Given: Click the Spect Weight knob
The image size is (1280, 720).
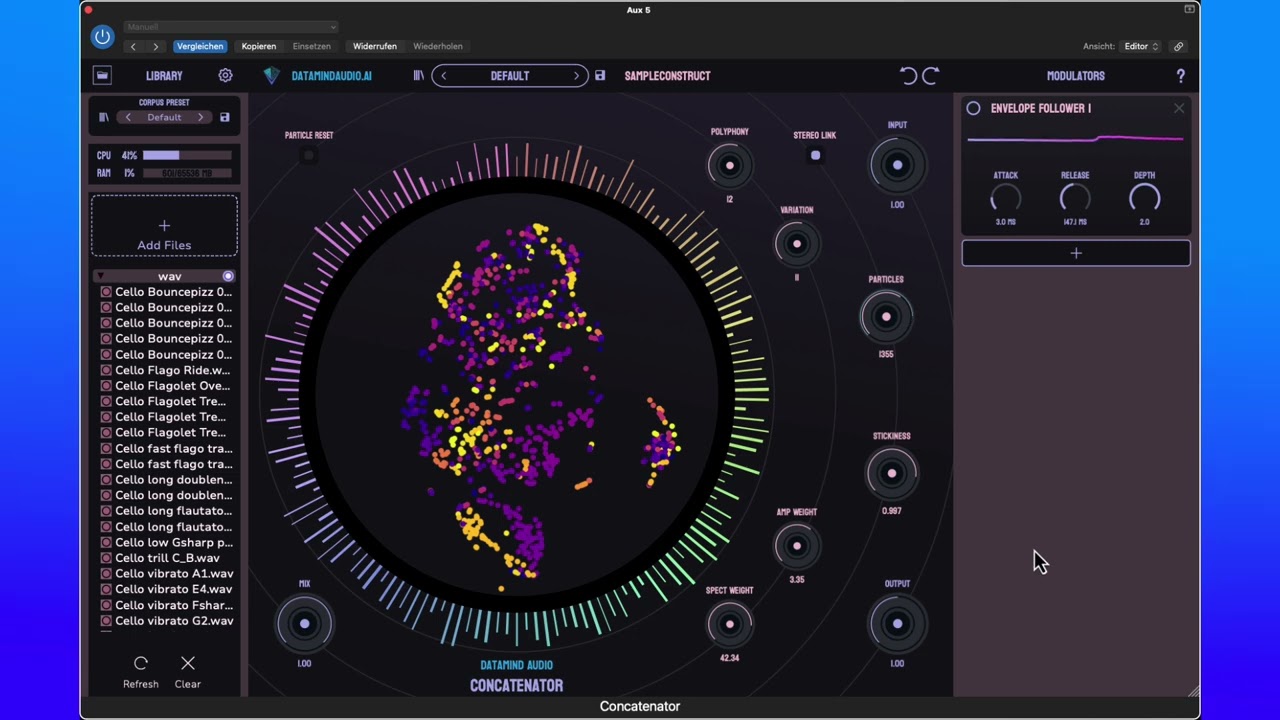Looking at the screenshot, I should tap(729, 624).
